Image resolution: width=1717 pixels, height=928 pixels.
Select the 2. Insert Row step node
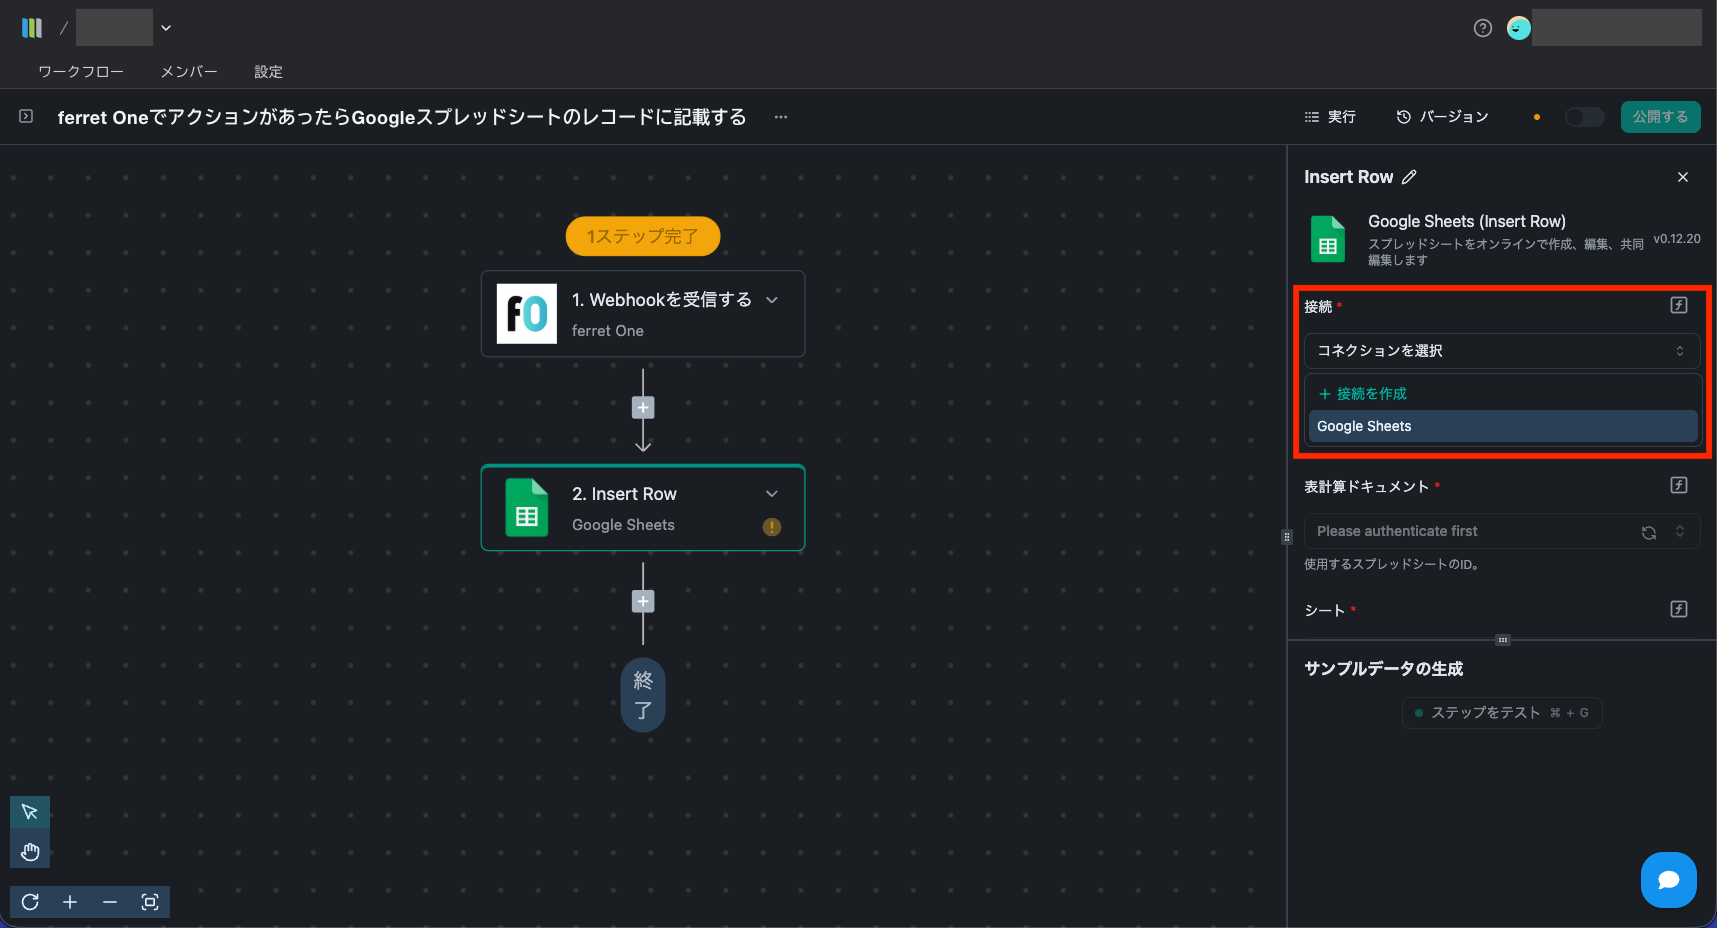coord(643,508)
